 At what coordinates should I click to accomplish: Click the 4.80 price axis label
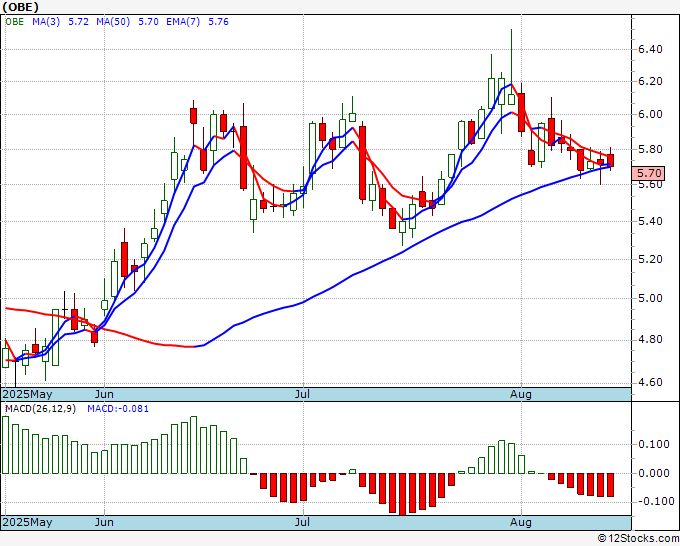click(x=650, y=339)
